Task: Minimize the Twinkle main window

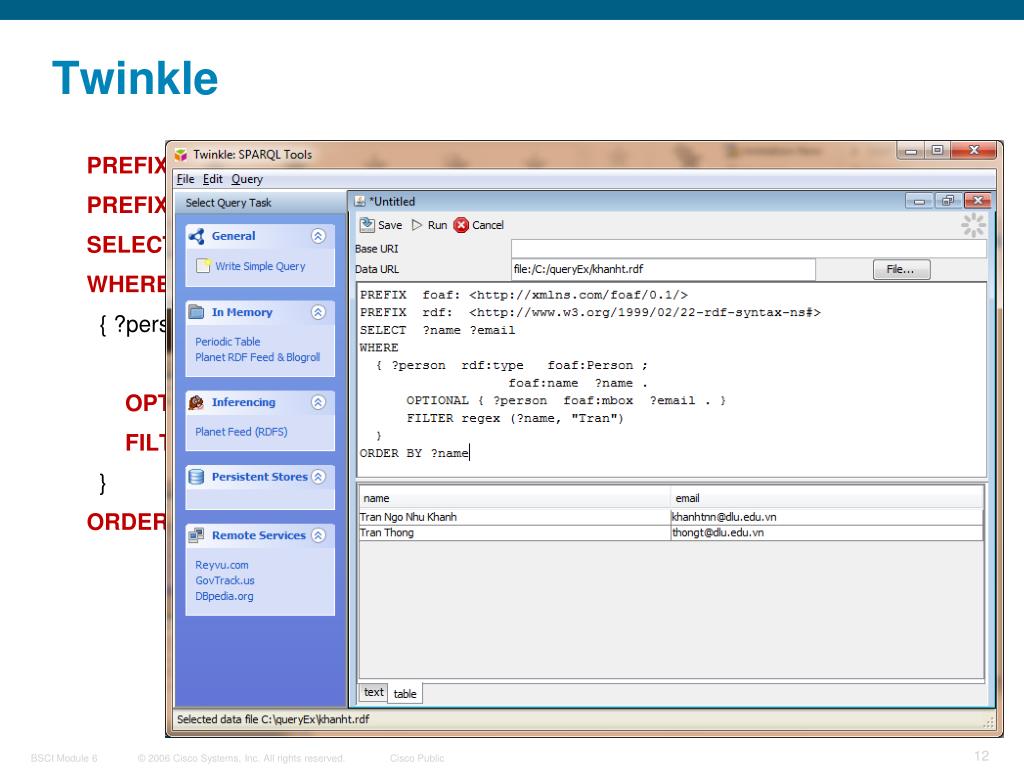Action: [911, 151]
